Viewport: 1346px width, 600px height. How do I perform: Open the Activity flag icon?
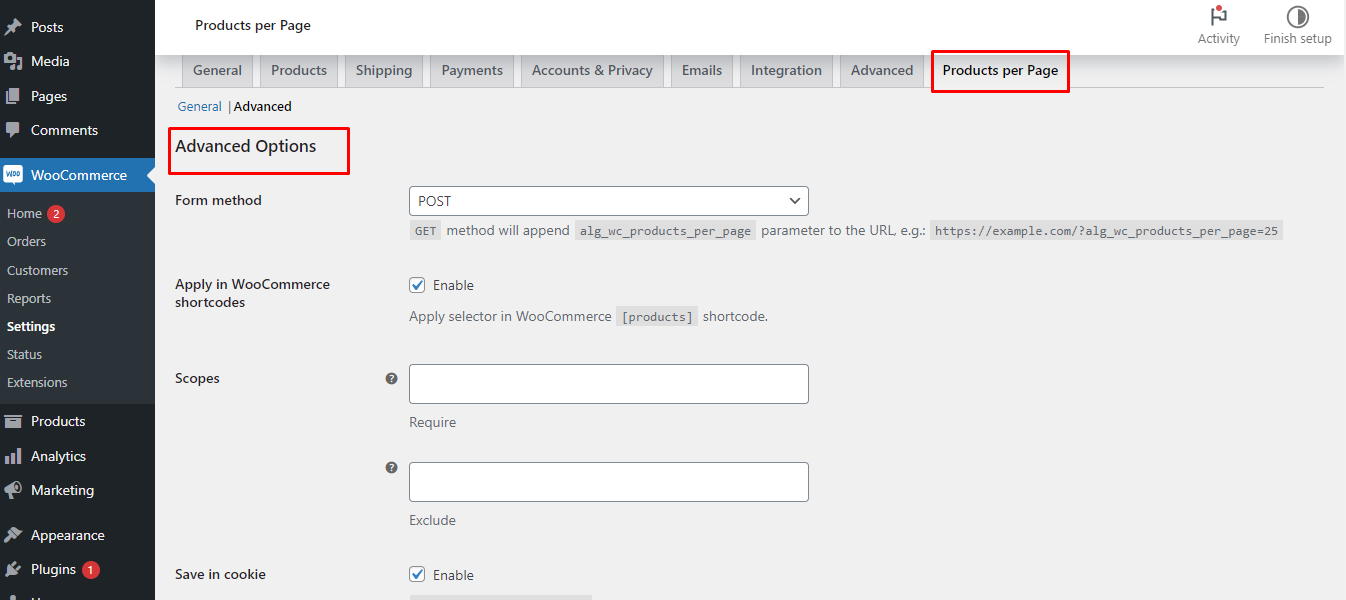1218,16
